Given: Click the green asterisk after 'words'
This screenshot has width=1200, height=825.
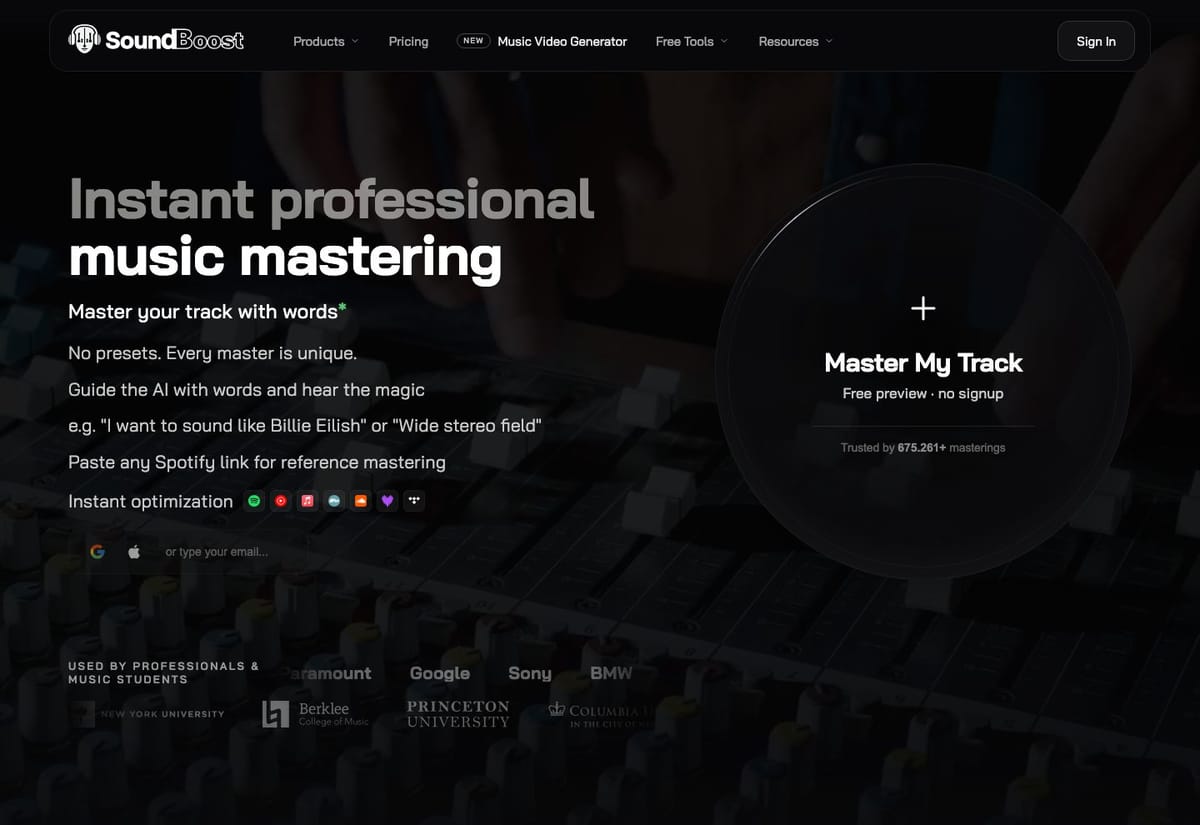Looking at the screenshot, I should (x=343, y=308).
